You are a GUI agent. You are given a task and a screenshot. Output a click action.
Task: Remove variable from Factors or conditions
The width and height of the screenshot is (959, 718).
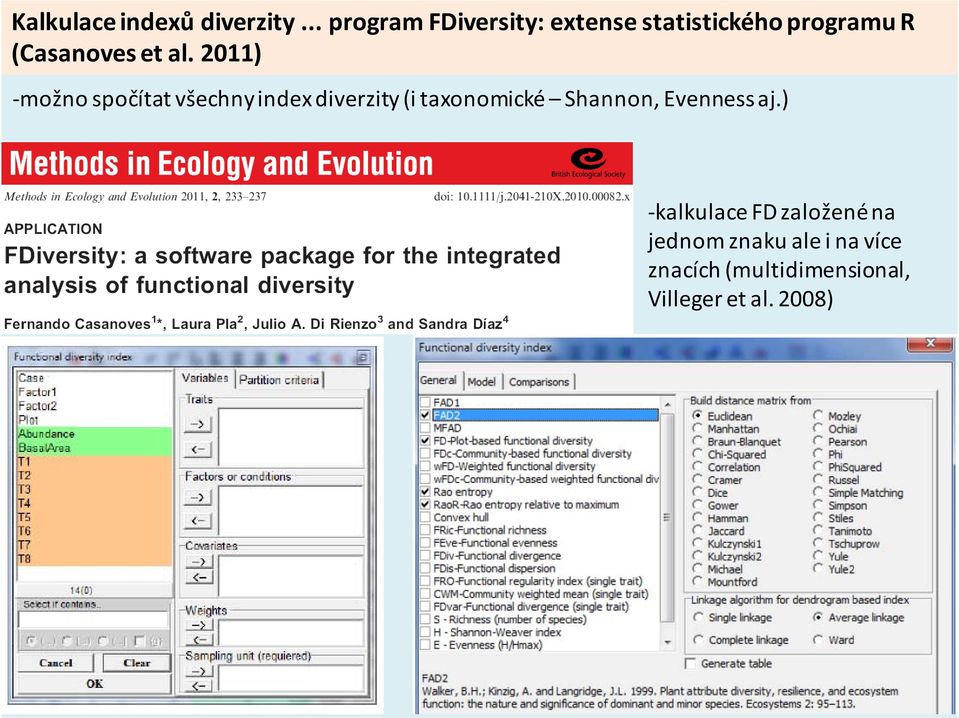(198, 520)
